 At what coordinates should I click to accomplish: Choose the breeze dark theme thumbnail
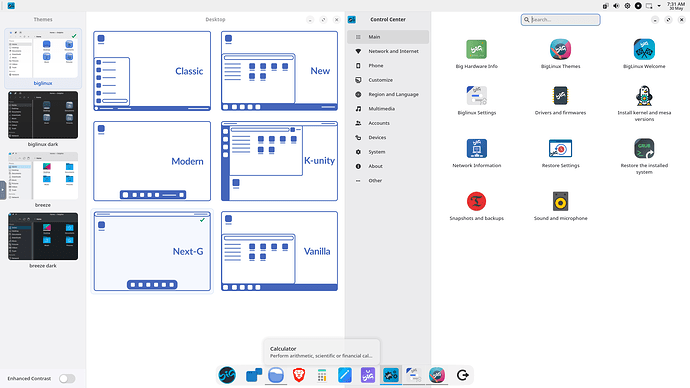(x=43, y=236)
